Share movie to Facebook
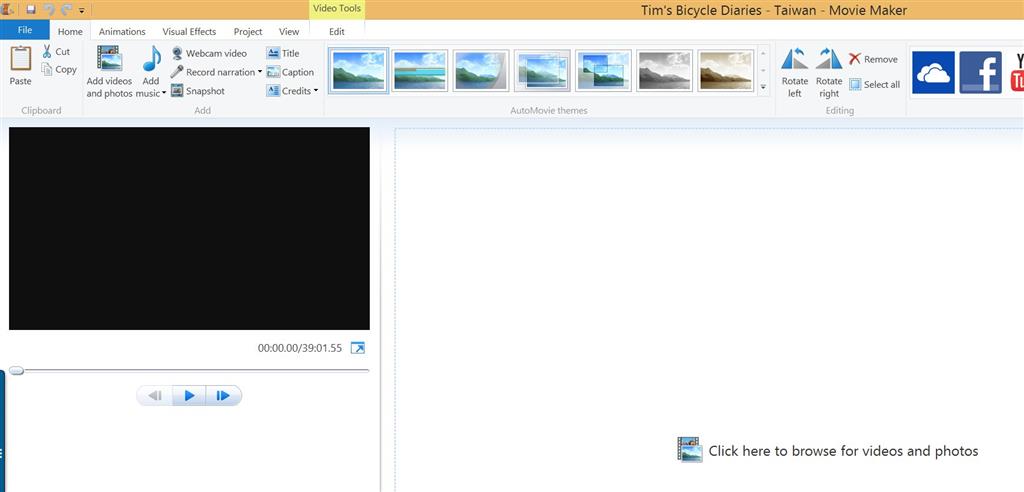1024x492 pixels. (x=981, y=73)
